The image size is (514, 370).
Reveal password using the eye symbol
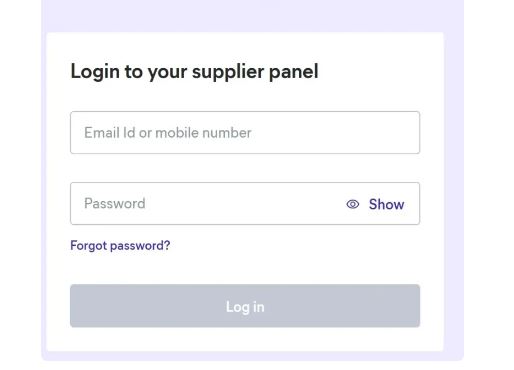tap(353, 204)
